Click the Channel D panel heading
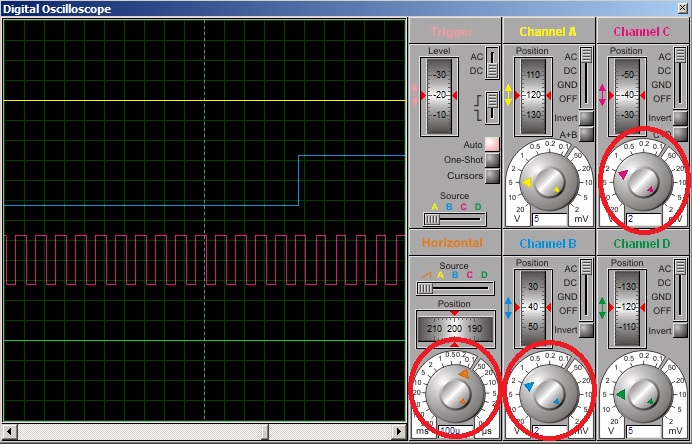Image resolution: width=692 pixels, height=444 pixels. pos(642,244)
